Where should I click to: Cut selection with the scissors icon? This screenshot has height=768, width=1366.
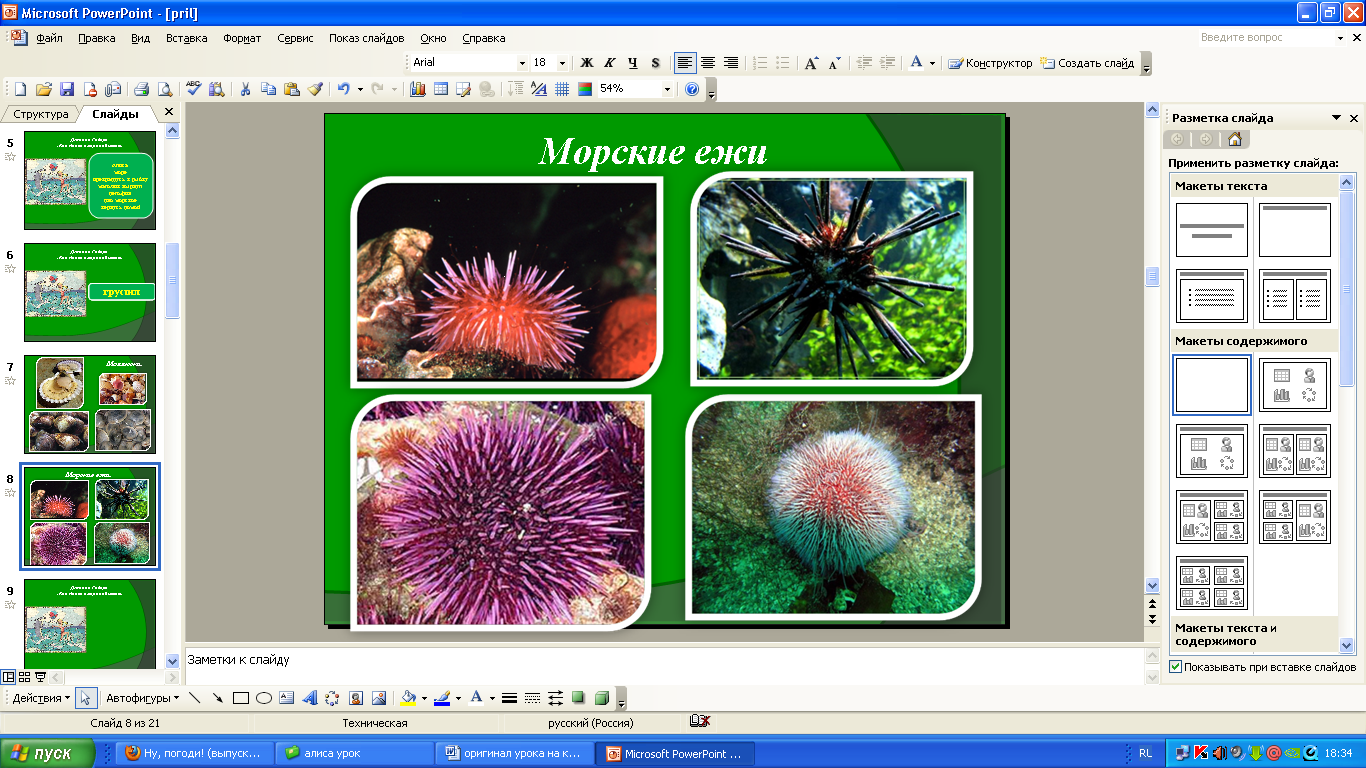click(x=245, y=89)
